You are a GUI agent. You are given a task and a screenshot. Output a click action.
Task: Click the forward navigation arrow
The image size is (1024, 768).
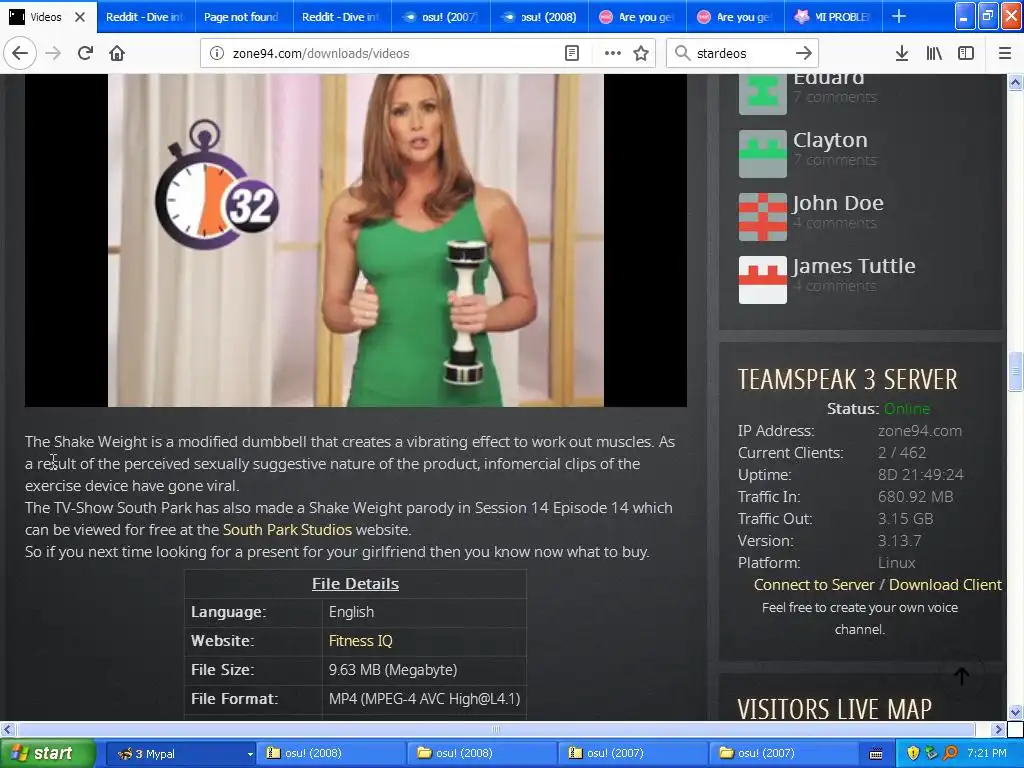pyautogui.click(x=53, y=53)
